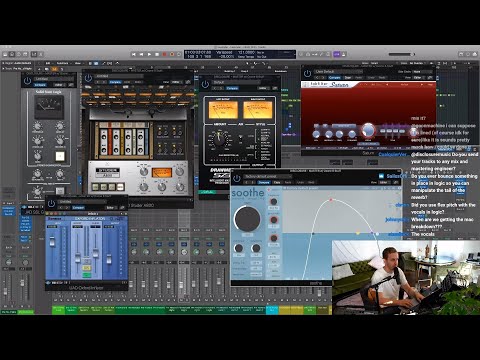The image size is (480, 360).
Task: Open the Library from the control bar
Action: [5, 54]
